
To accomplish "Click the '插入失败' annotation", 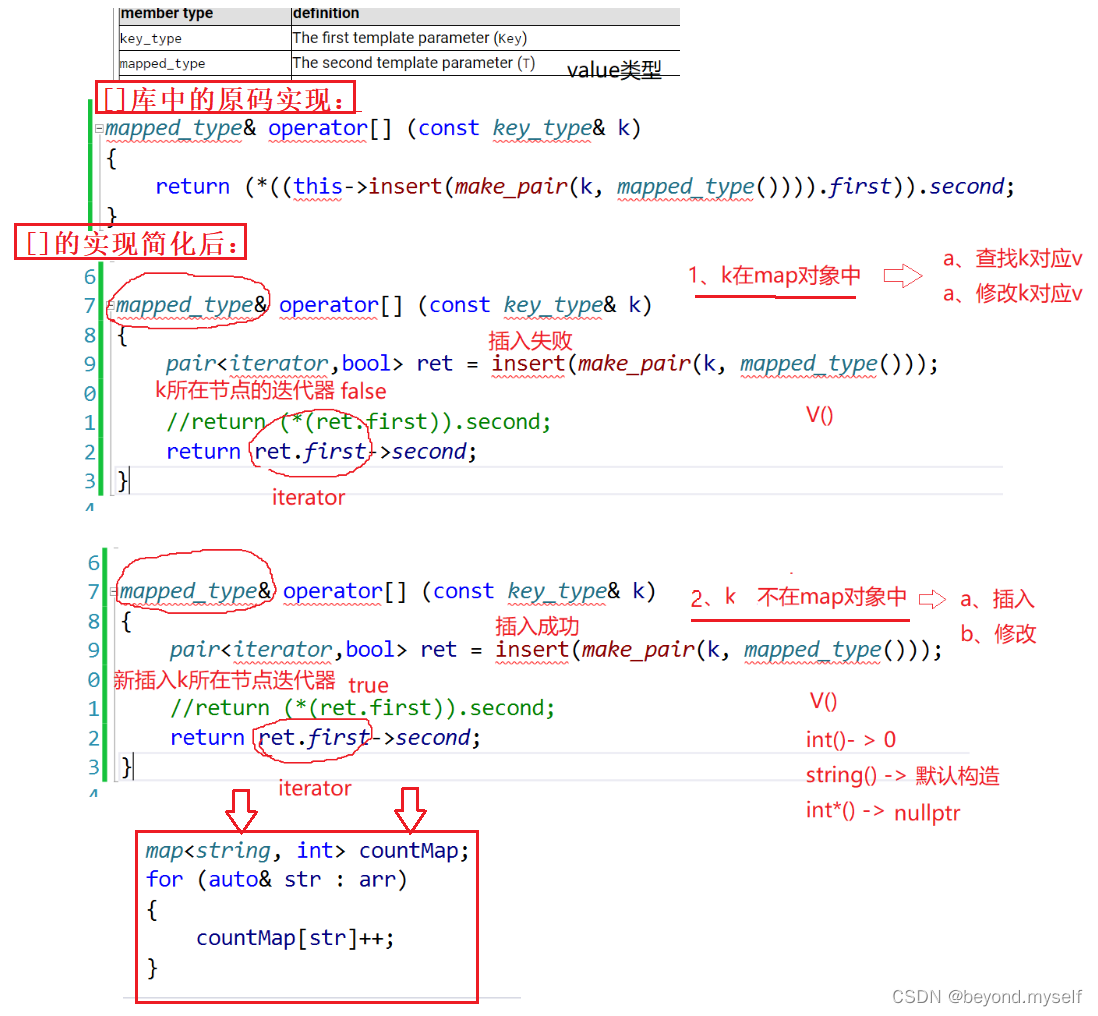I will tap(530, 340).
